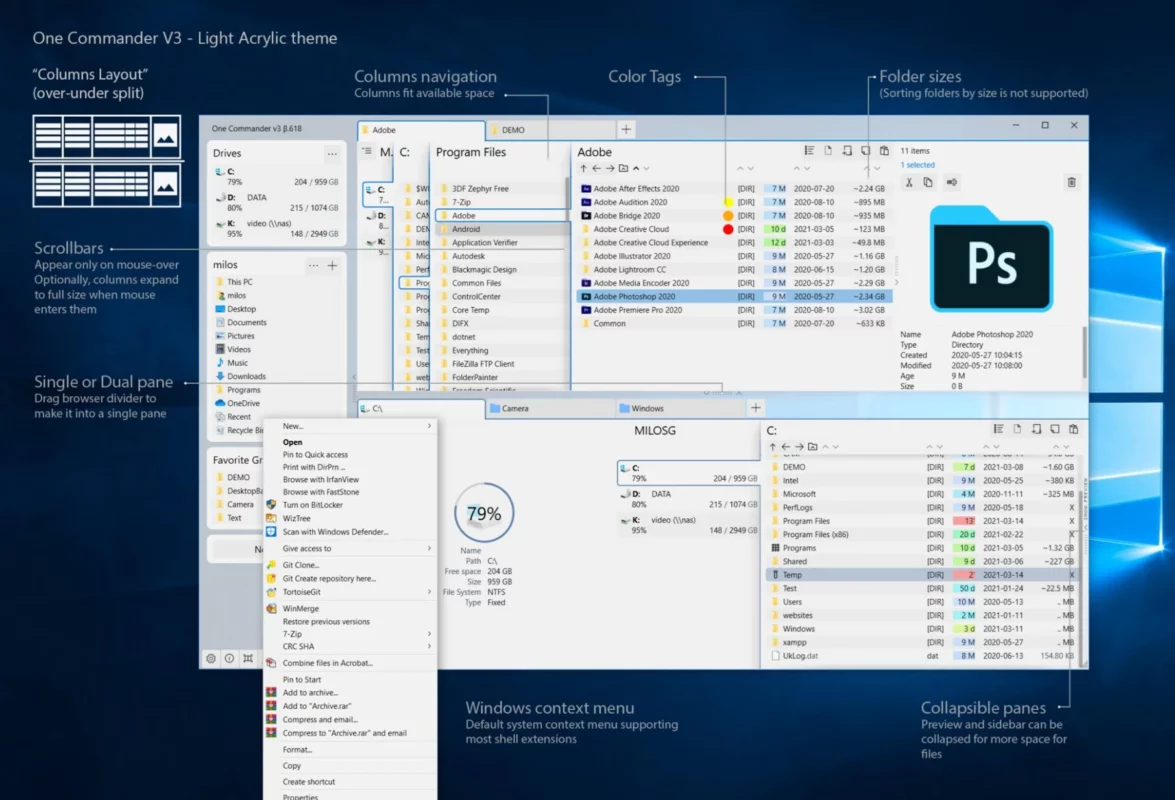Select the Android folder in Program Files column

(501, 229)
